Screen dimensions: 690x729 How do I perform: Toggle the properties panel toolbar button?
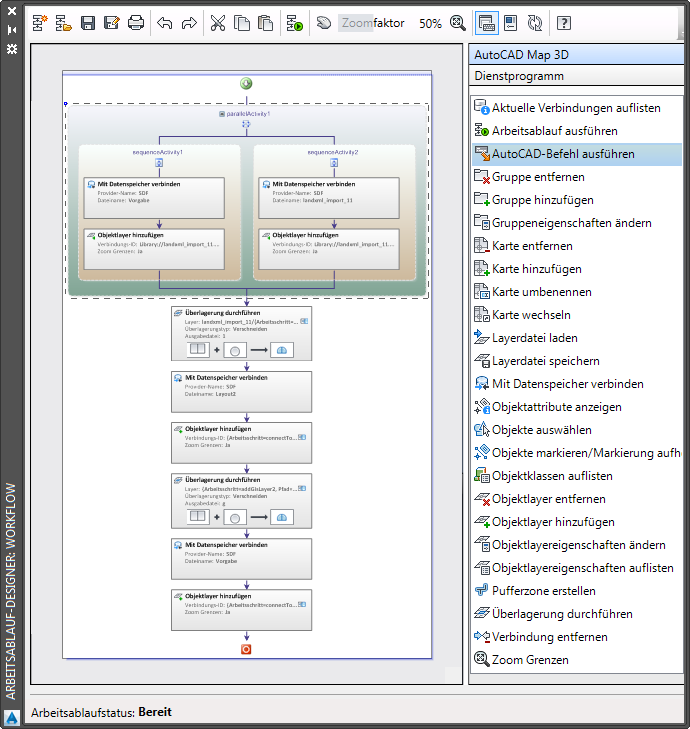coord(511,23)
